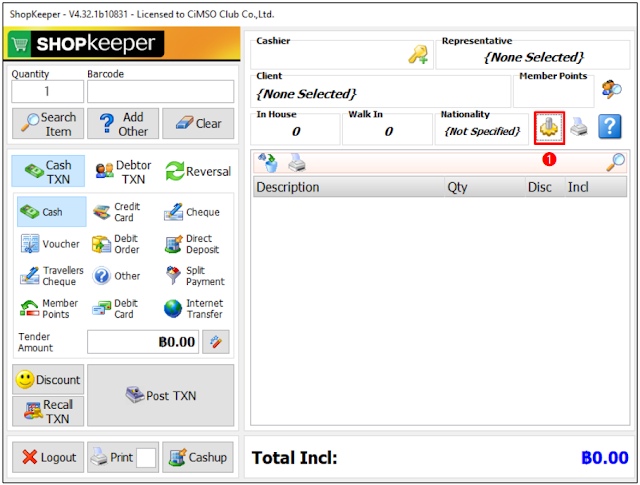Click the cashier login key icon
The image size is (640, 485).
(418, 55)
